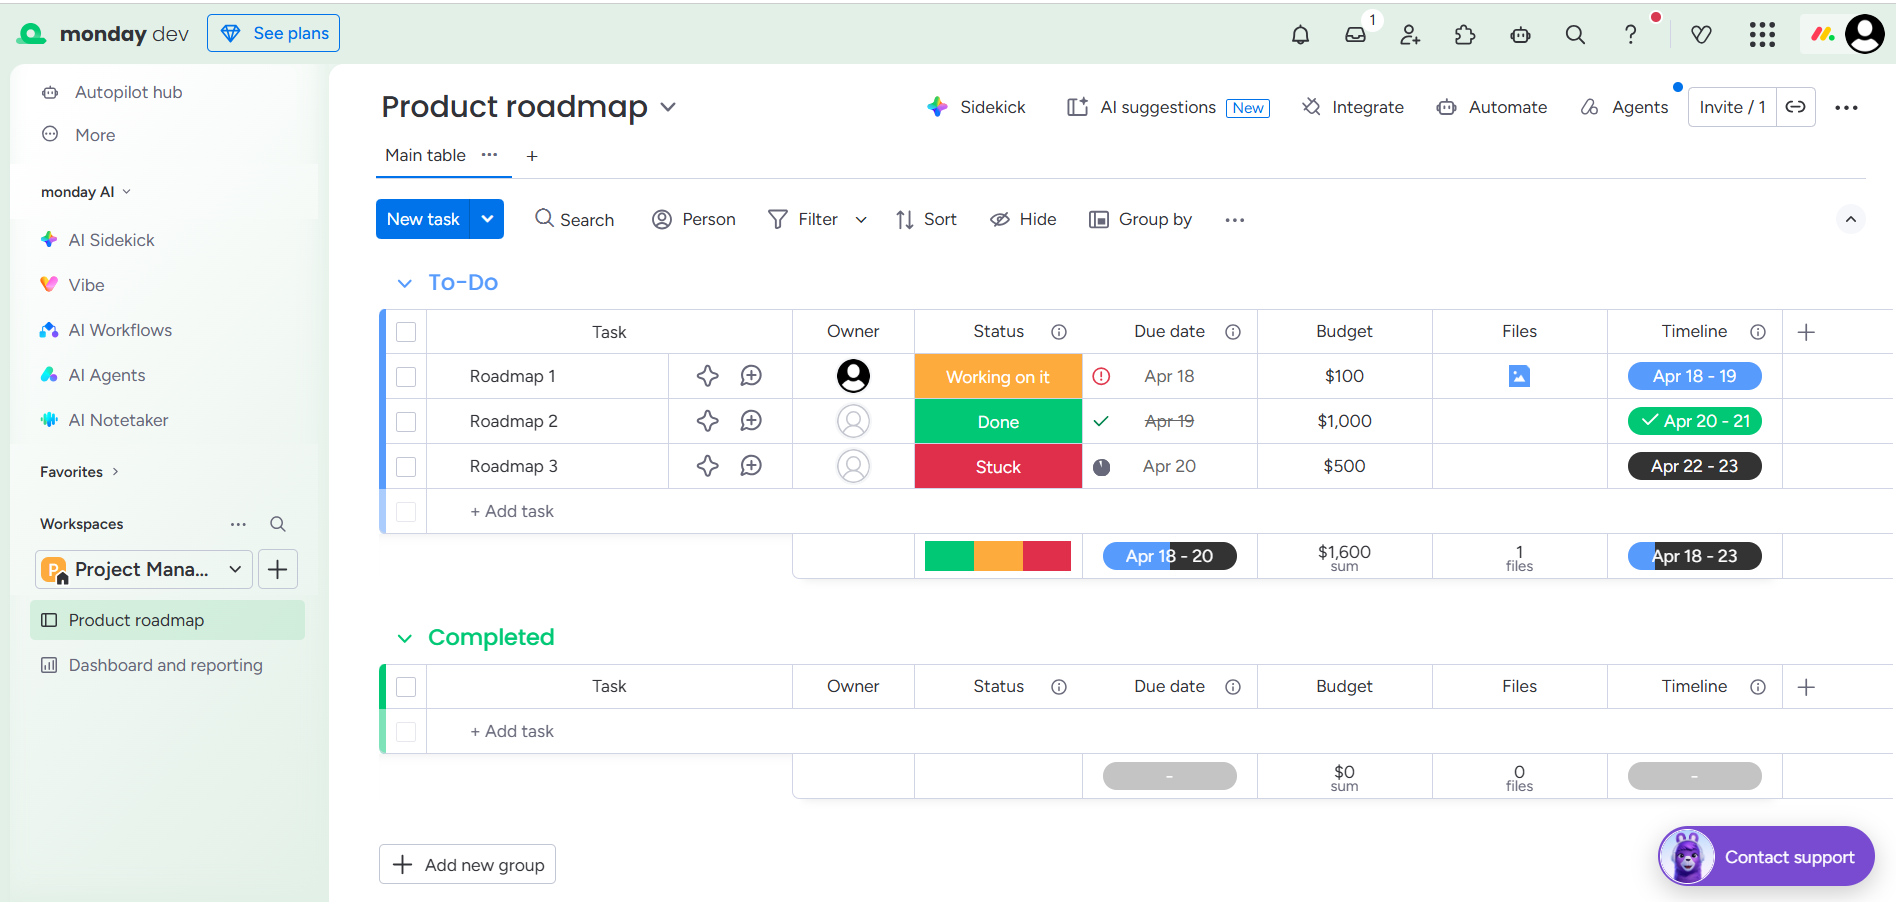The width and height of the screenshot is (1896, 902).
Task: Open the Automate menu
Action: tap(1491, 107)
